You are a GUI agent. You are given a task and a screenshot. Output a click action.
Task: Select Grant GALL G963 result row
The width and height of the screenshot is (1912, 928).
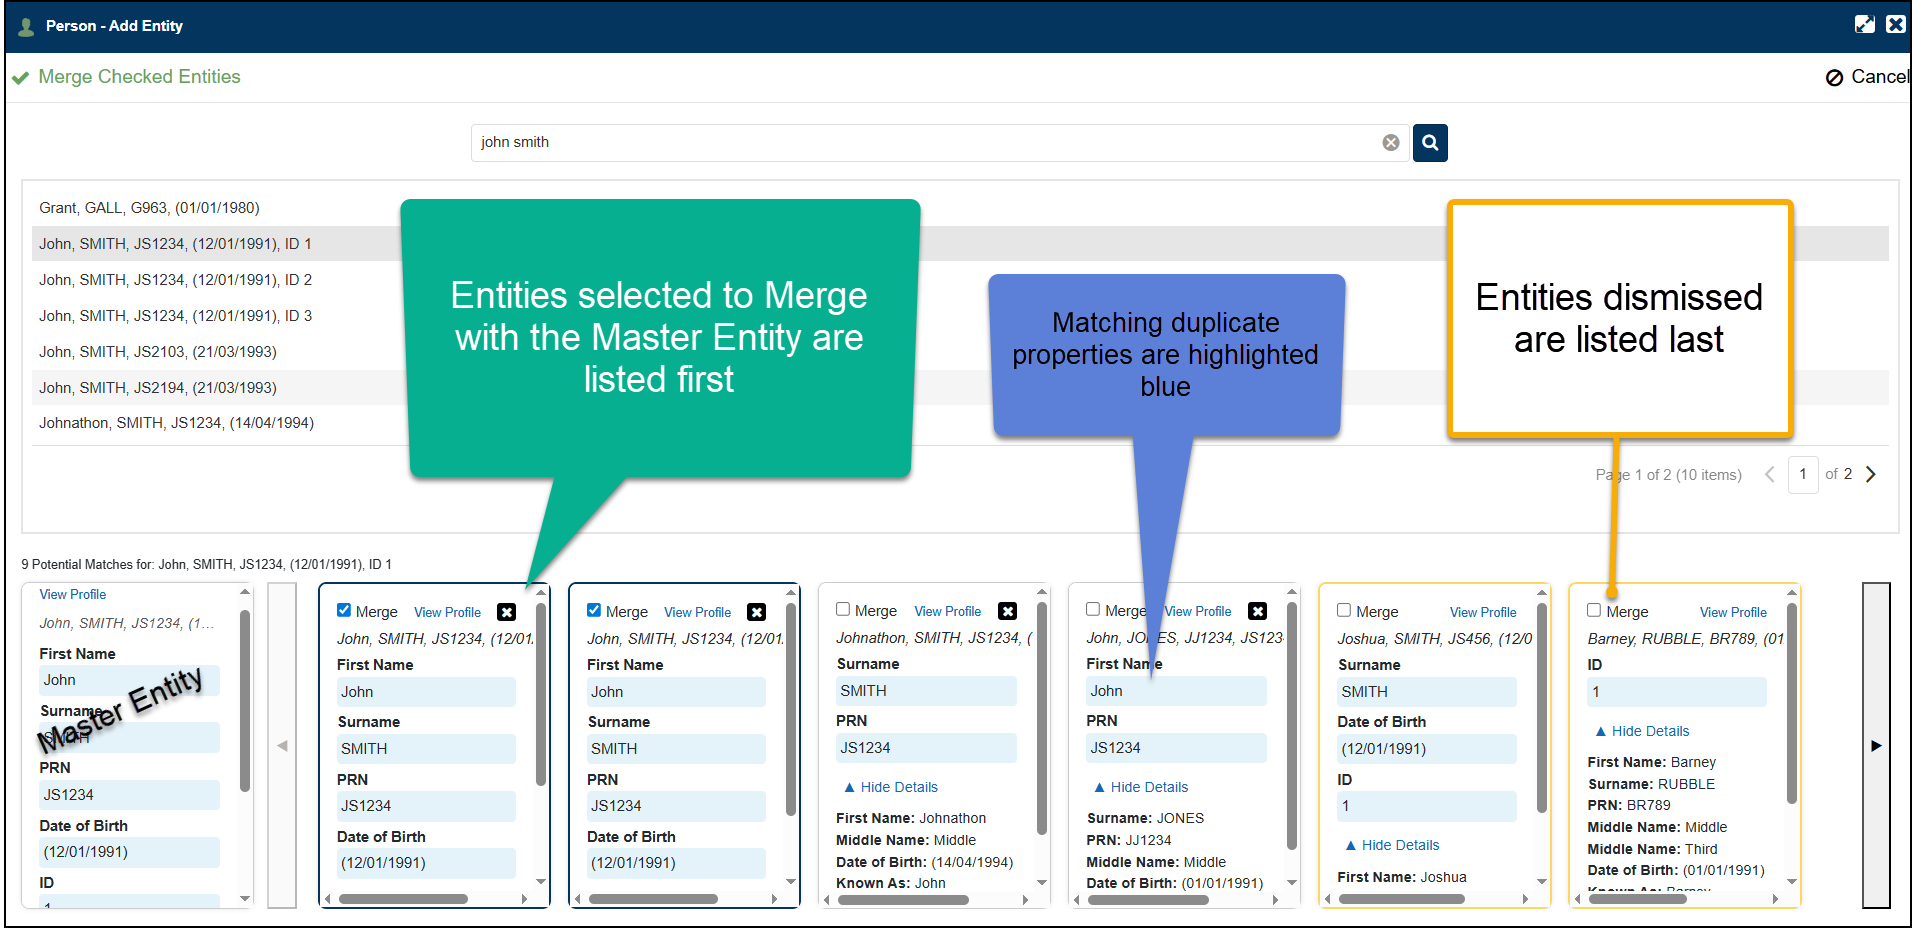click(x=149, y=208)
